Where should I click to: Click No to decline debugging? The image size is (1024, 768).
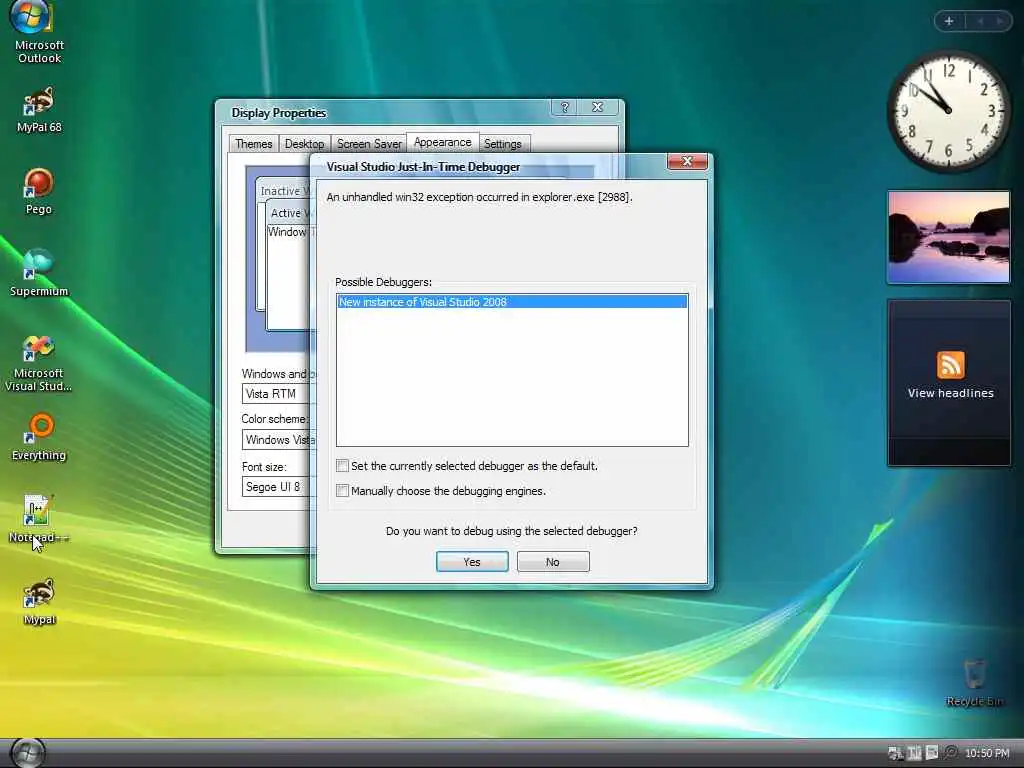click(553, 562)
